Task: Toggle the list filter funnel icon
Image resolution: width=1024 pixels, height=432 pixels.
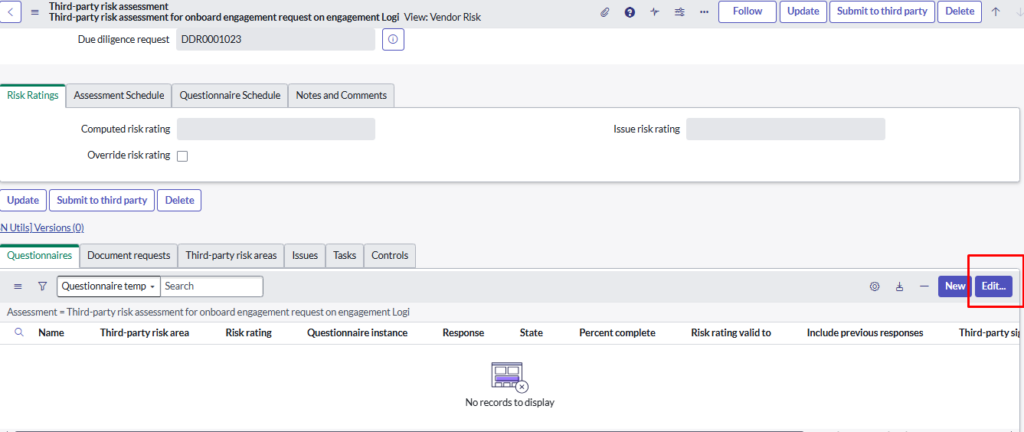Action: pos(42,286)
